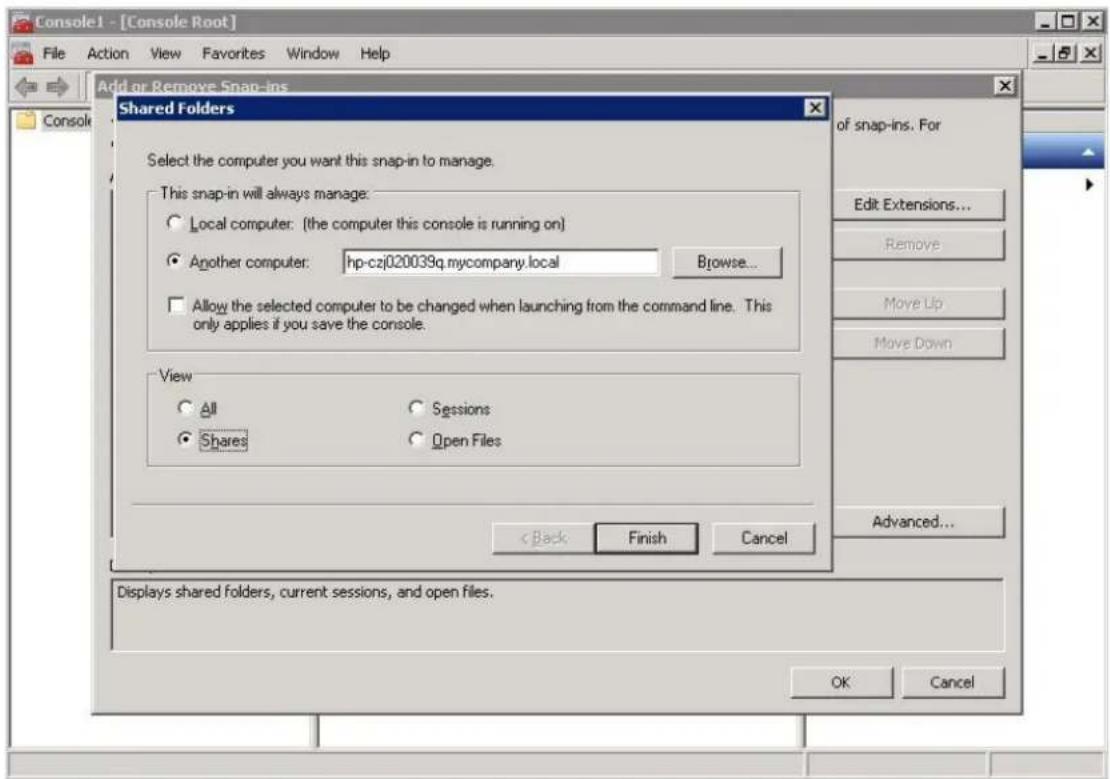
Task: Open the Help menu
Action: [x=374, y=54]
